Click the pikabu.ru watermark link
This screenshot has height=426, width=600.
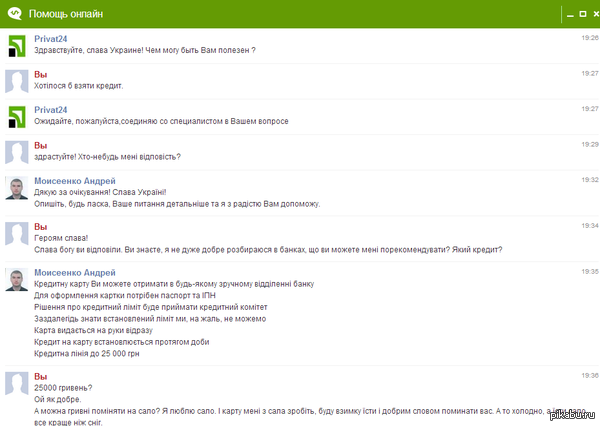(572, 415)
